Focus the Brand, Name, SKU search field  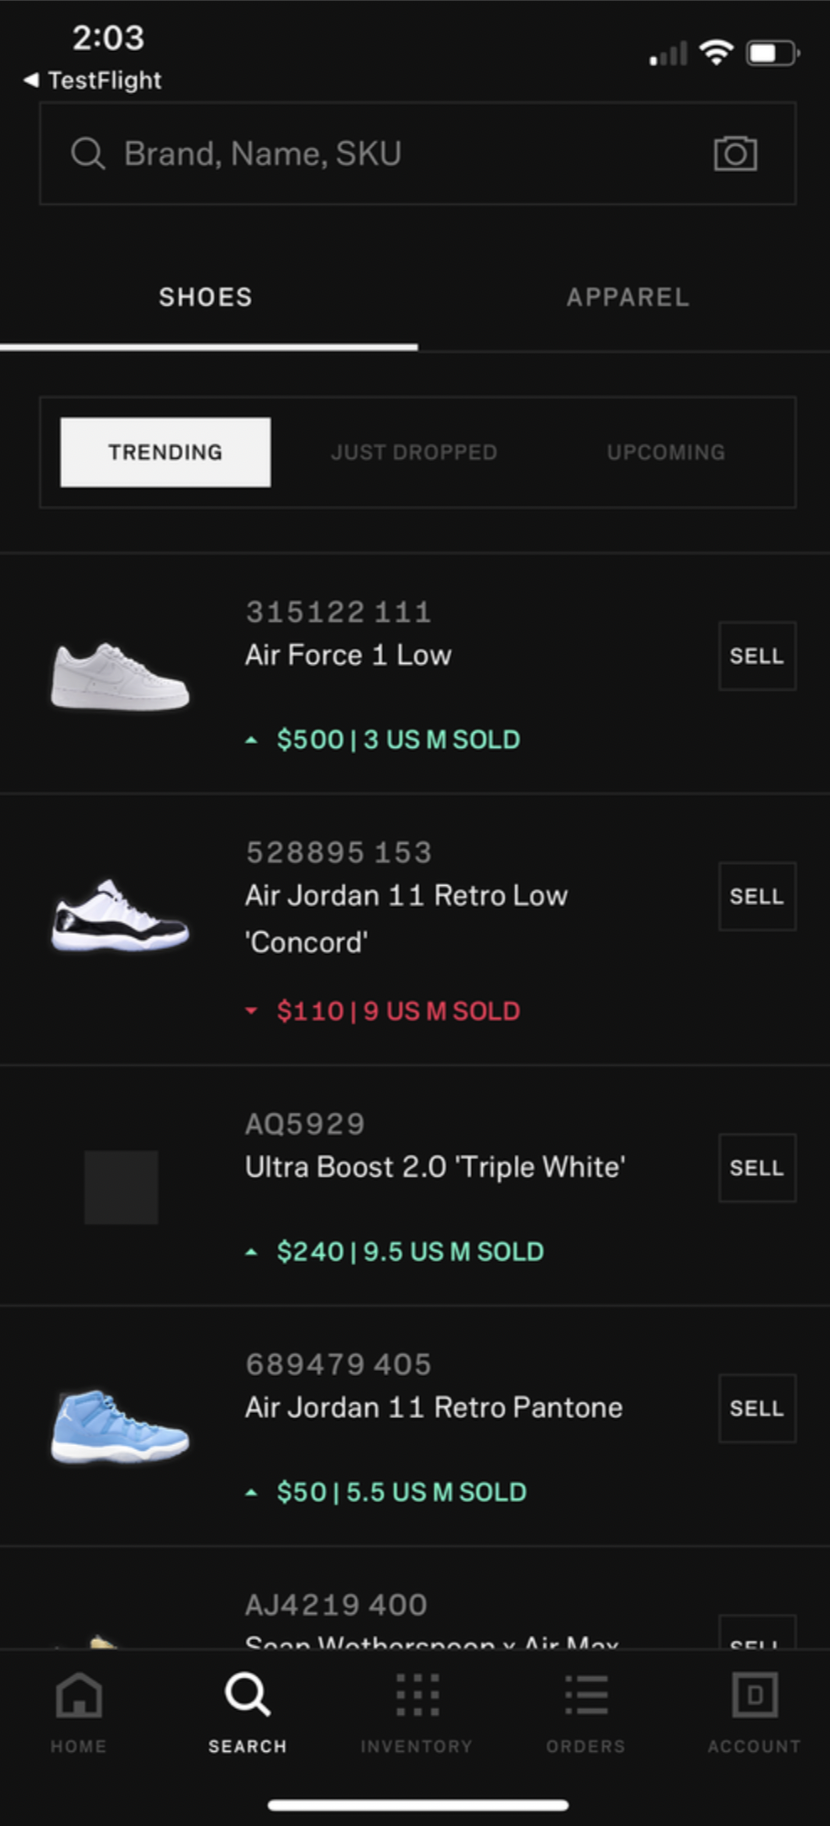click(x=400, y=153)
